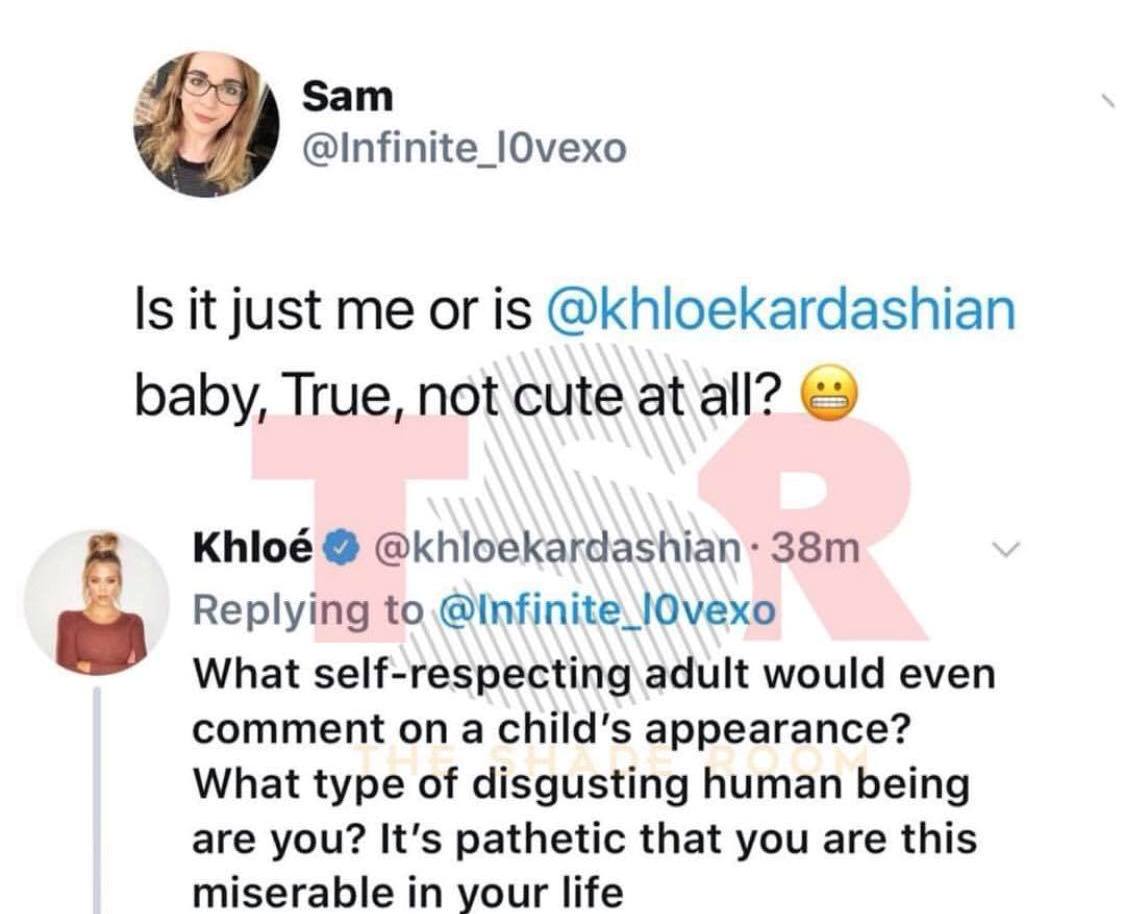
Task: Open the @khloekardashian handle beside verified badge
Action: click(x=555, y=548)
